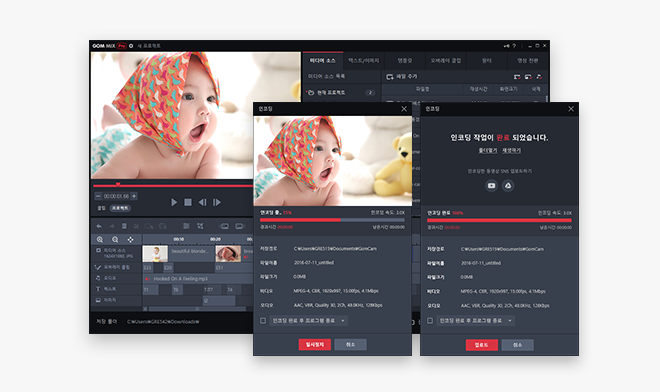
Task: Switch to the 오버레이 클립 tab
Action: (446, 61)
